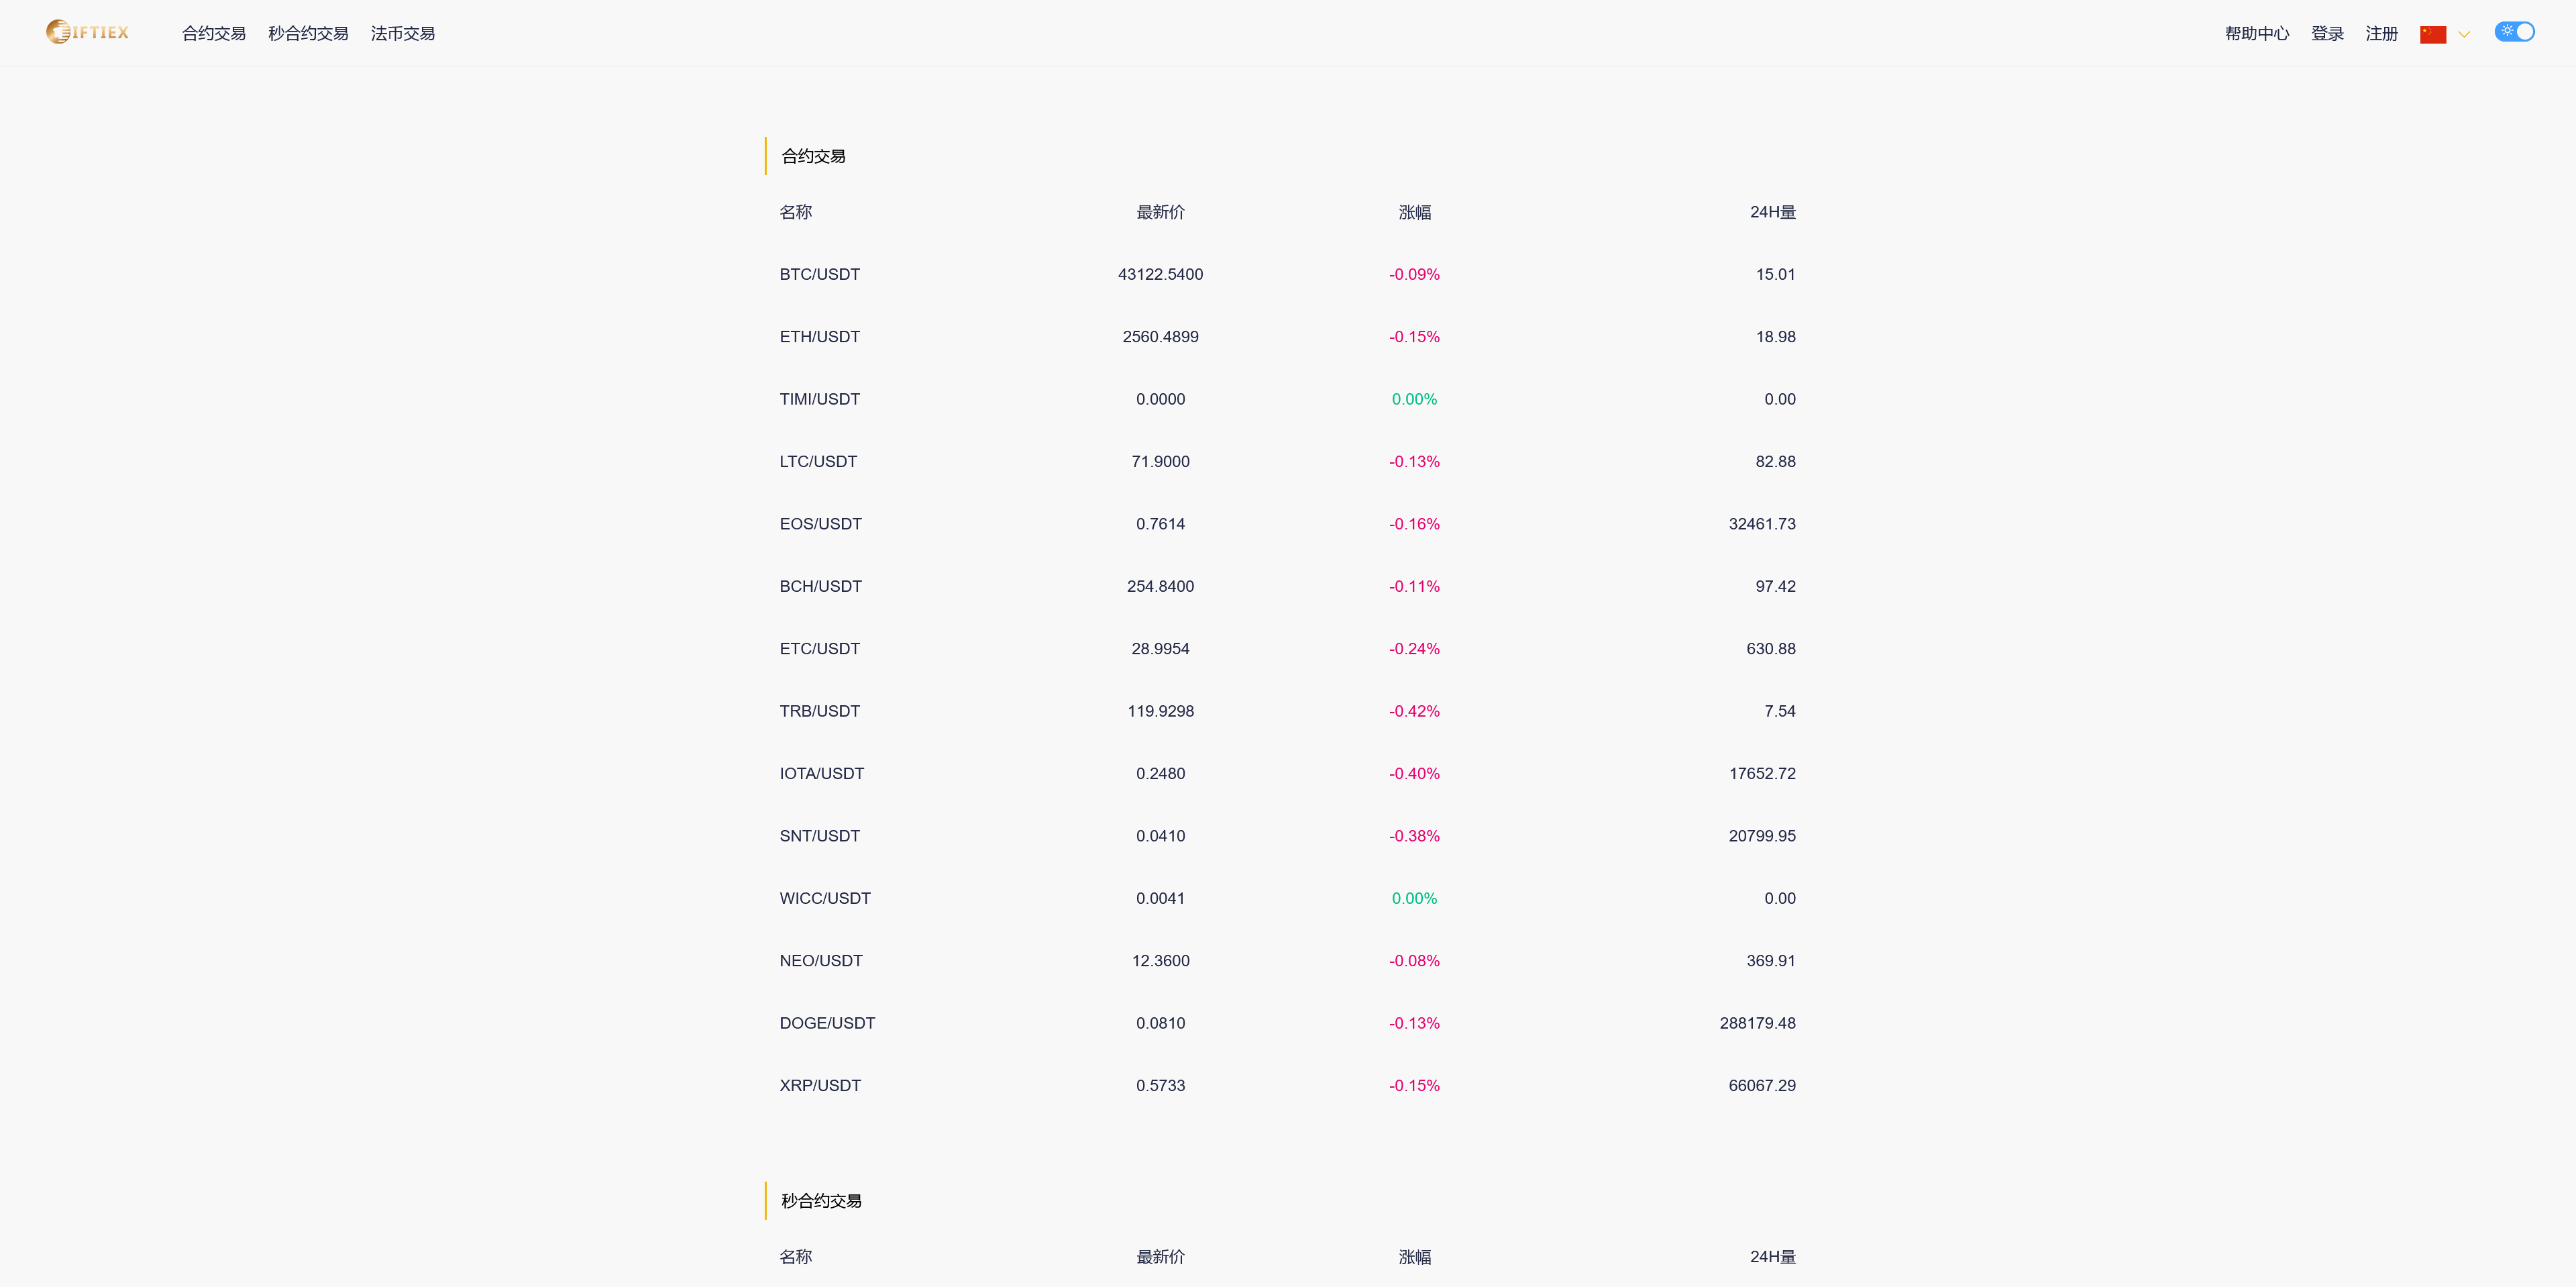Select the BTC/USDT trading pair row
2576x1287 pixels.
[x=820, y=274]
